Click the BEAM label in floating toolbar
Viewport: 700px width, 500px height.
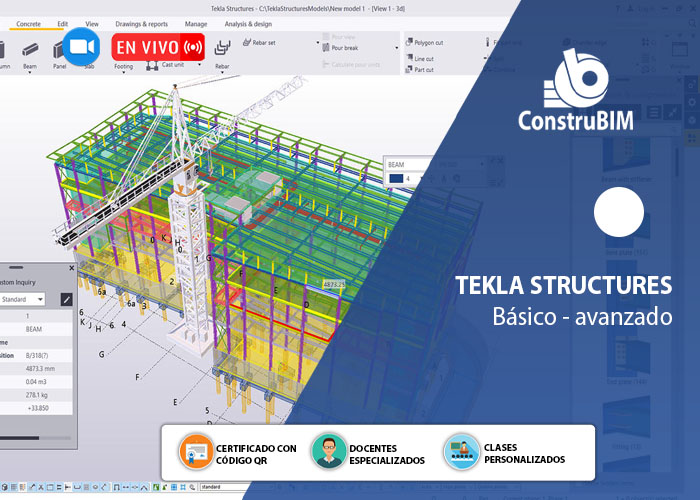(396, 165)
